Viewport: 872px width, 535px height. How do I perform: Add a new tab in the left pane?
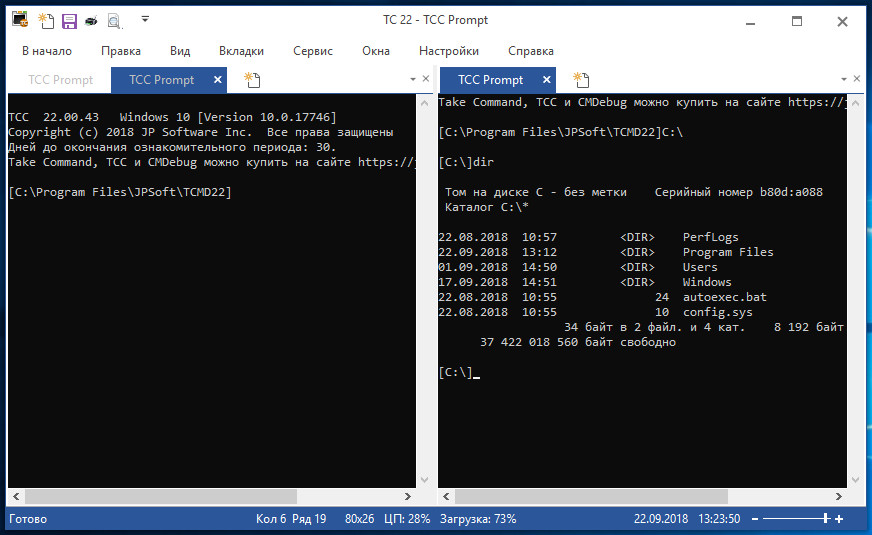(x=252, y=80)
